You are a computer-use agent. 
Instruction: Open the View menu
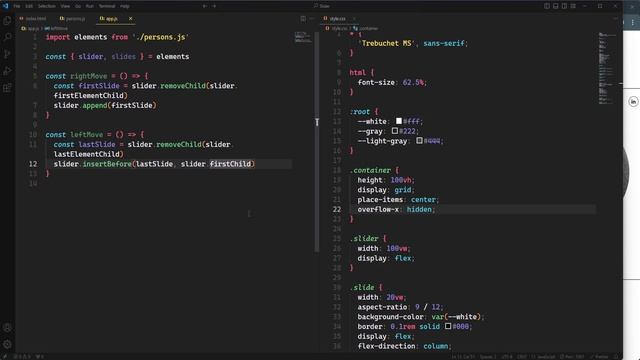[65, 6]
